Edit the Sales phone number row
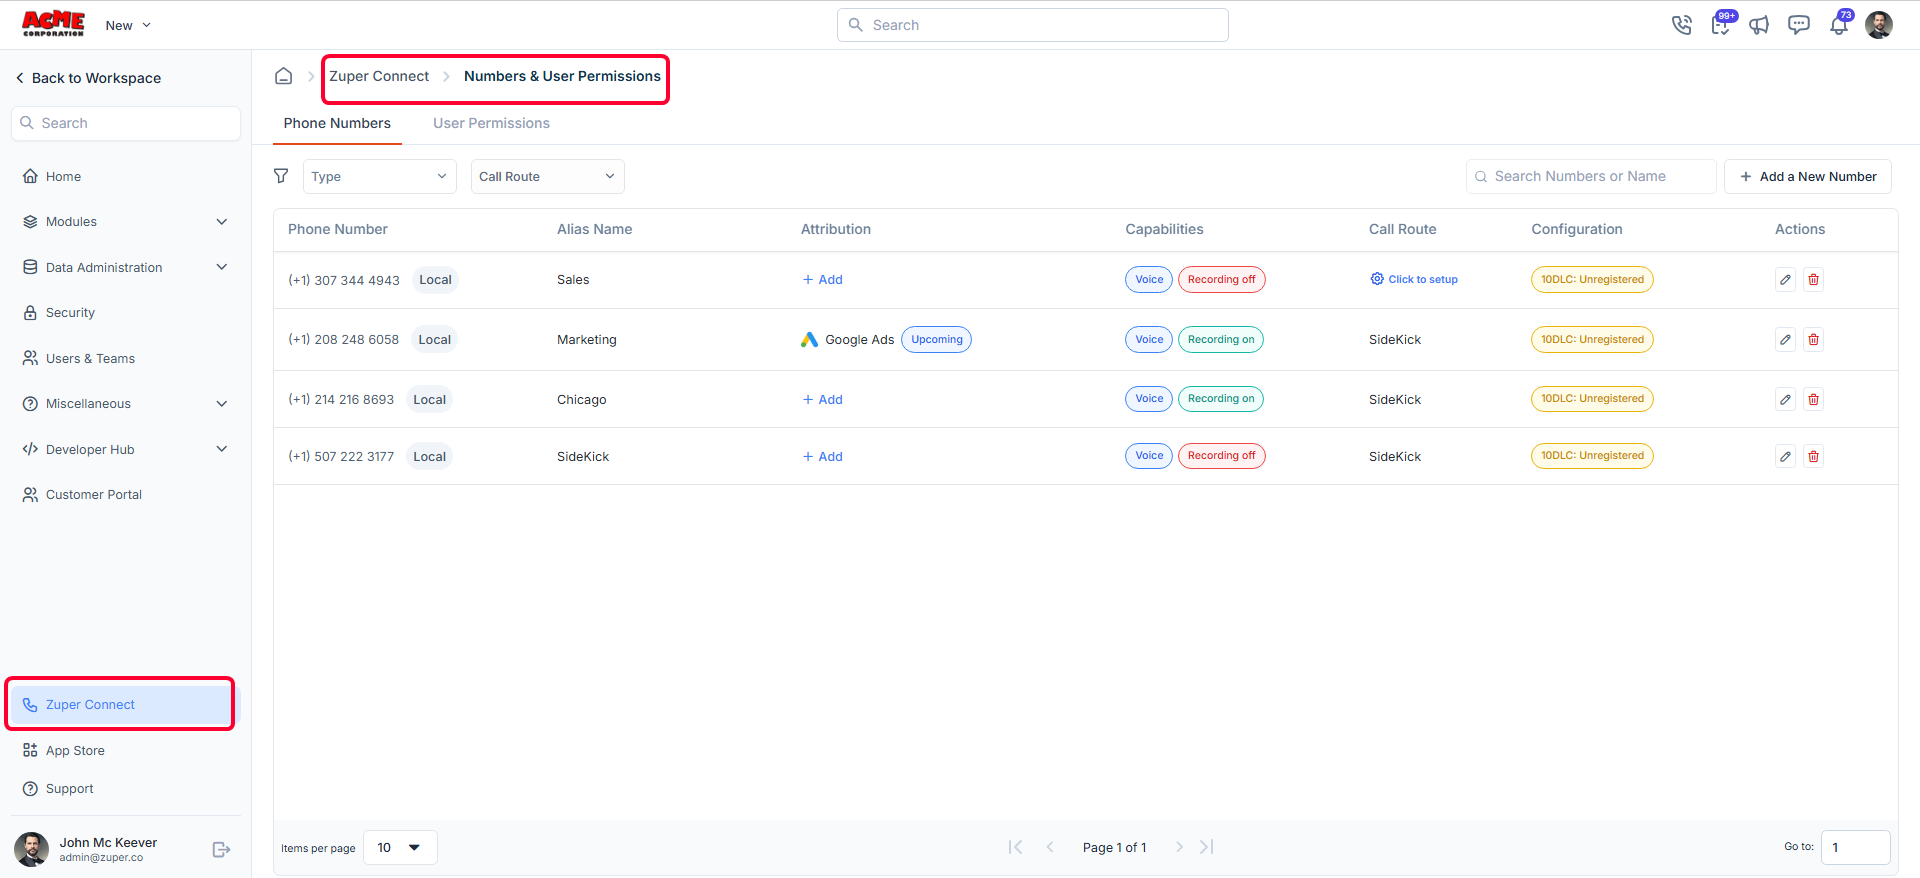1920x878 pixels. (x=1785, y=280)
